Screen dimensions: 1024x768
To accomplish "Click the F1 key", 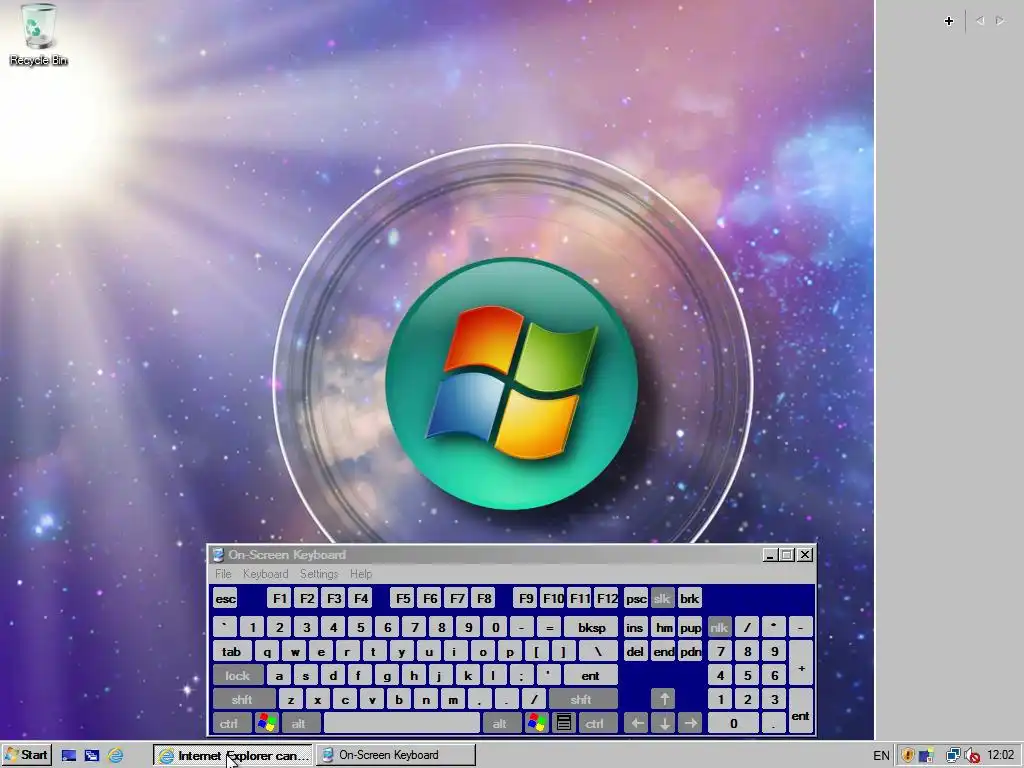I will pyautogui.click(x=280, y=598).
